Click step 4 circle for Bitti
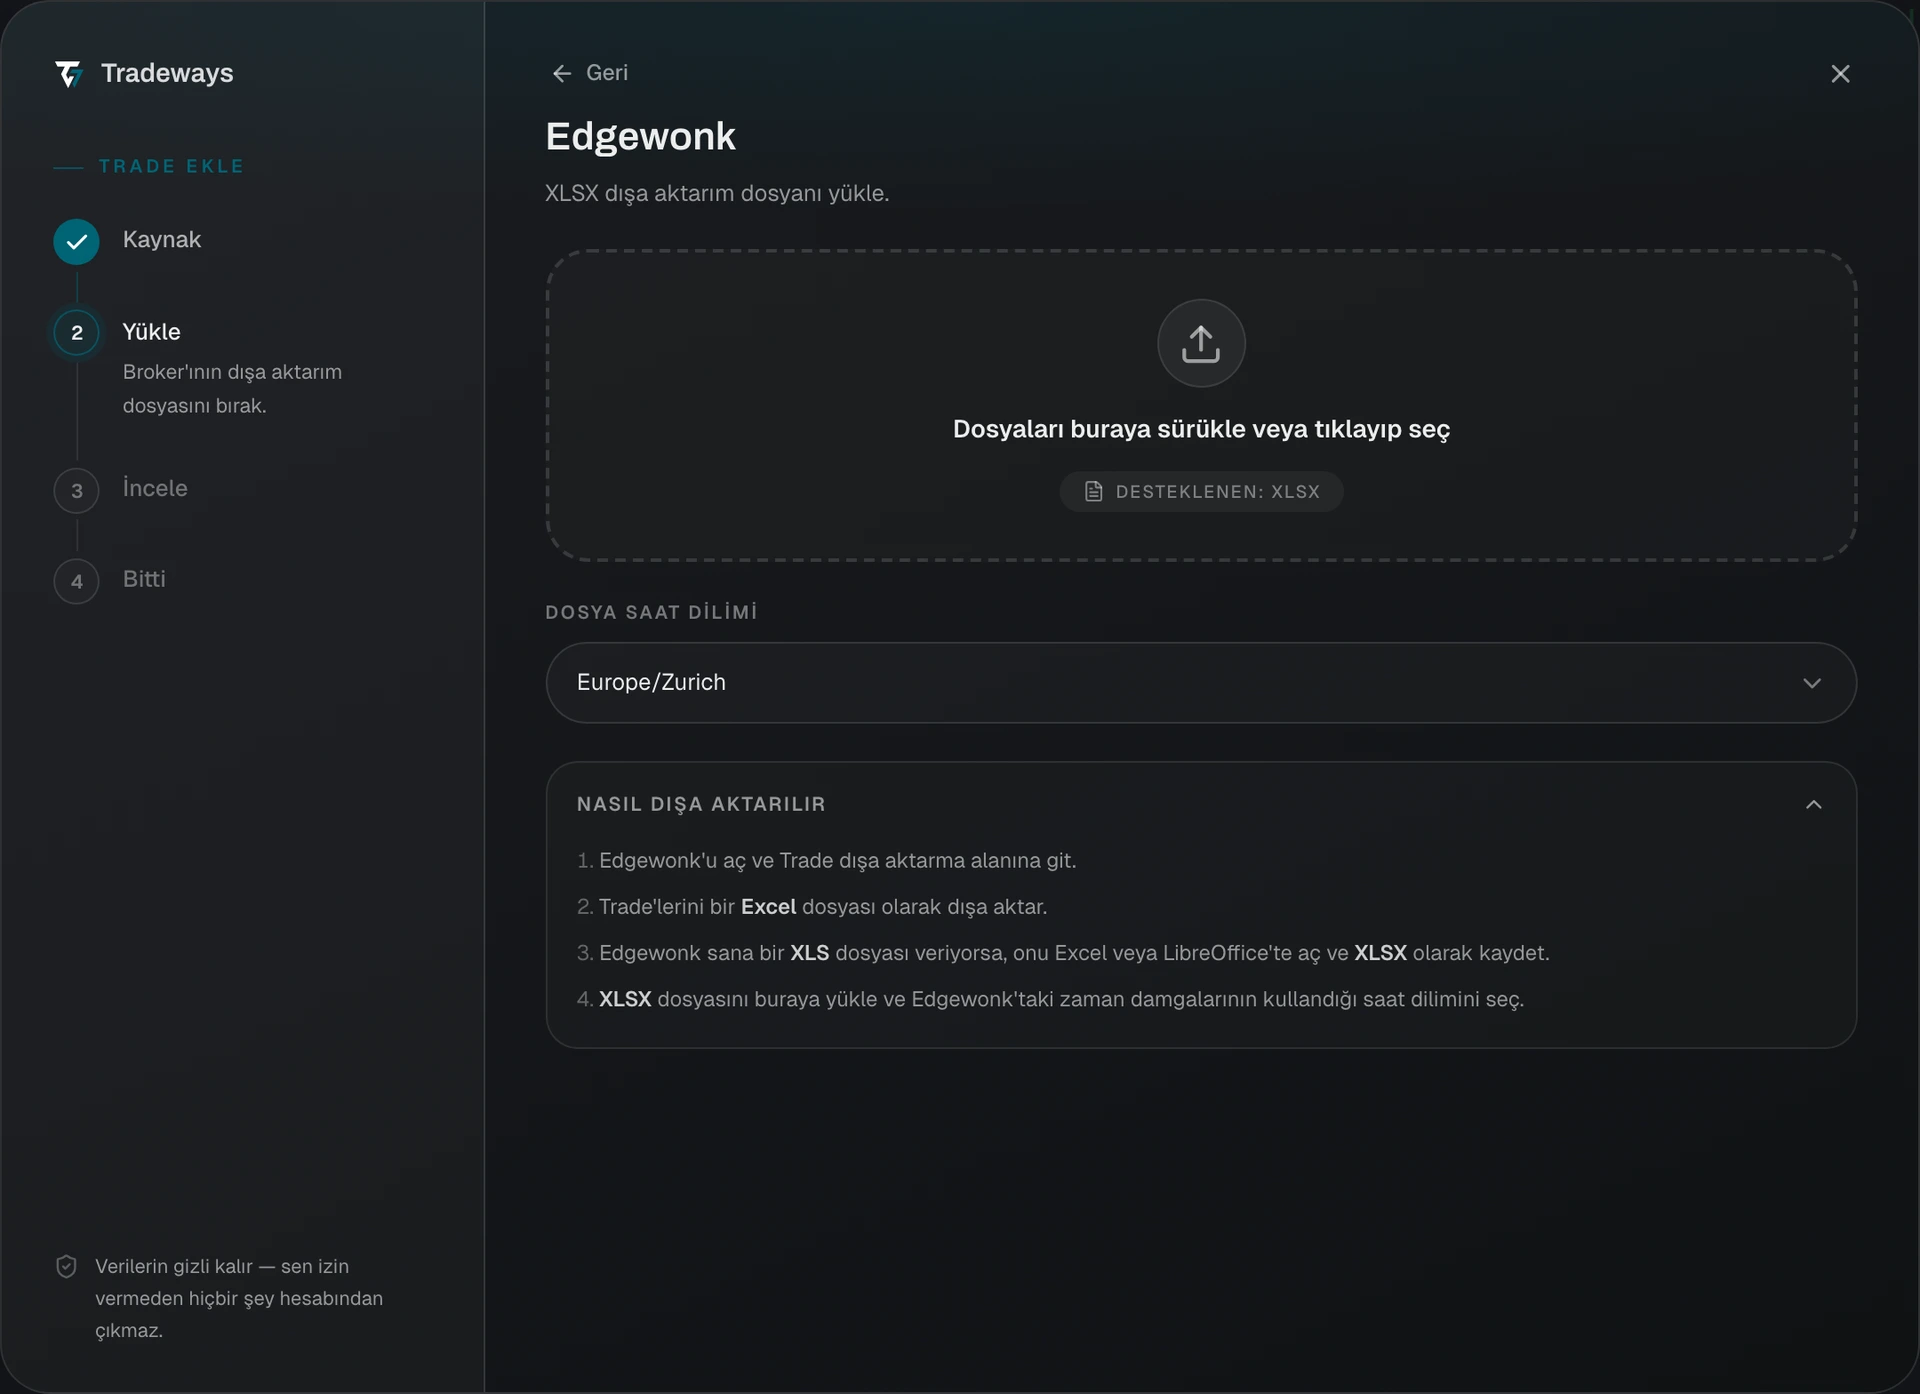This screenshot has width=1920, height=1394. (77, 581)
